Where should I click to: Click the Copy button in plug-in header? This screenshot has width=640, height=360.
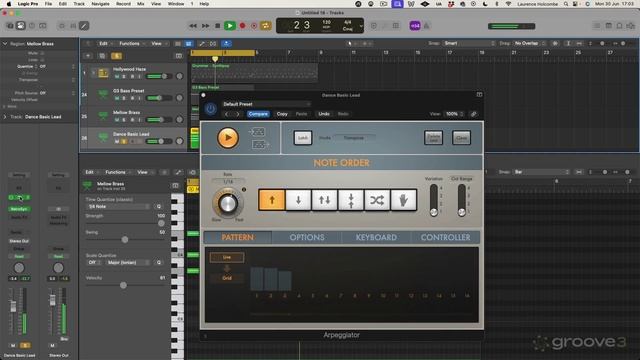[282, 114]
